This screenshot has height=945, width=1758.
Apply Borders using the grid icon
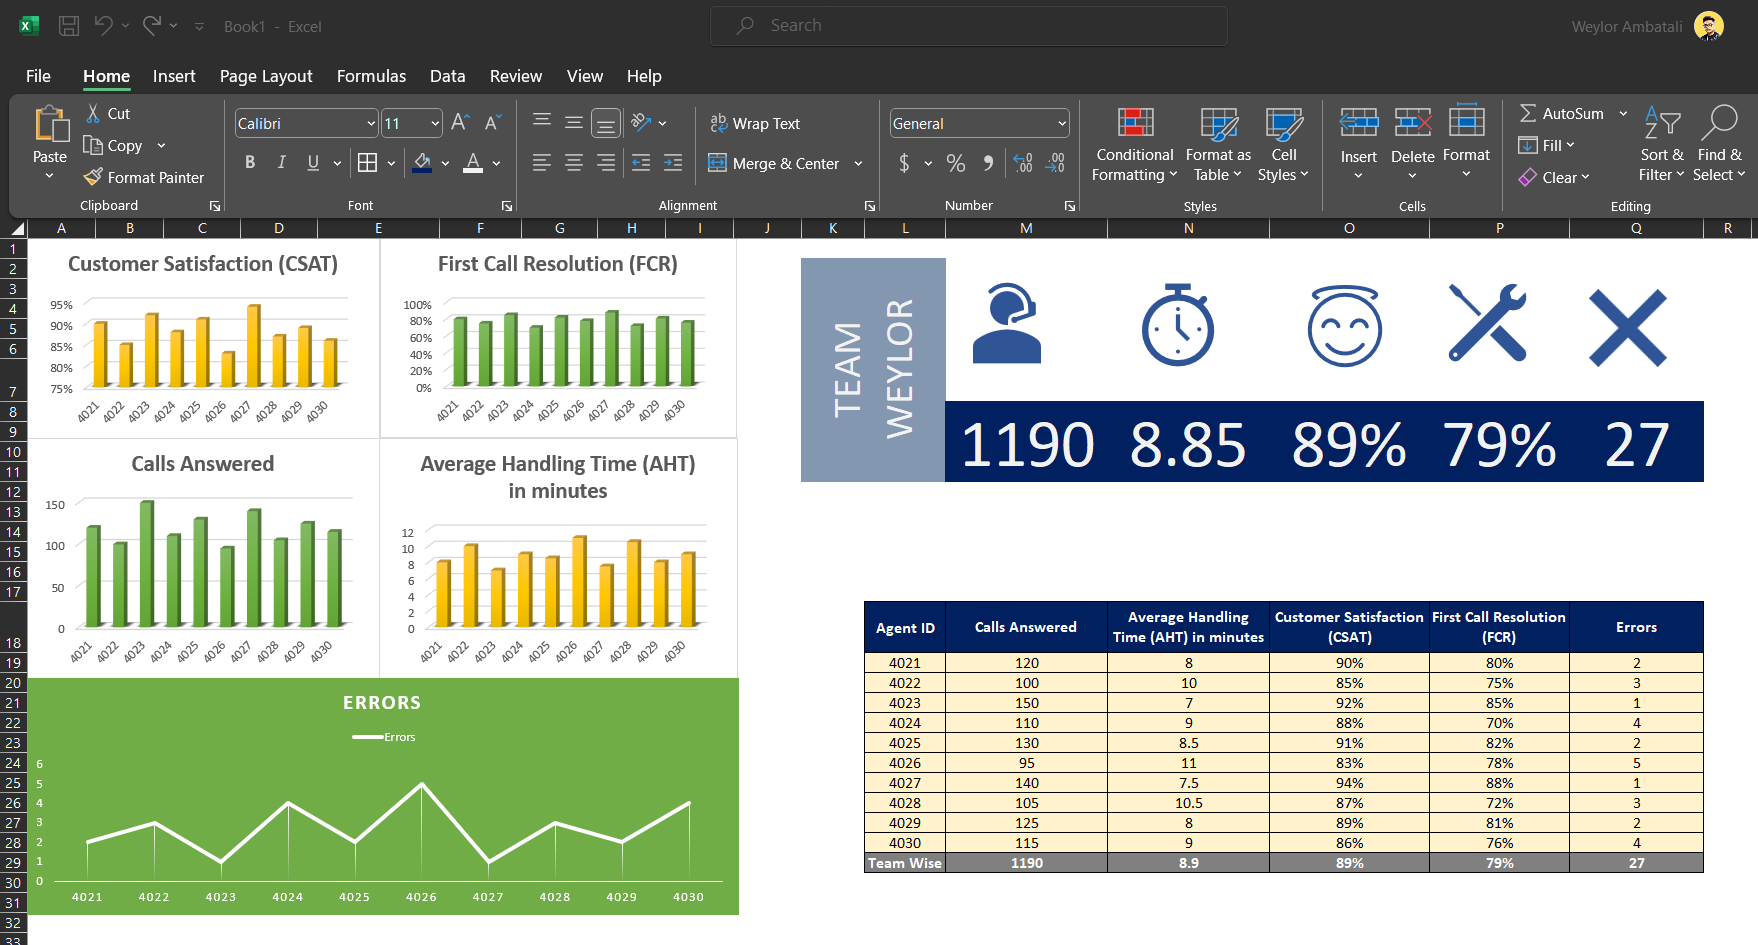[x=367, y=162]
